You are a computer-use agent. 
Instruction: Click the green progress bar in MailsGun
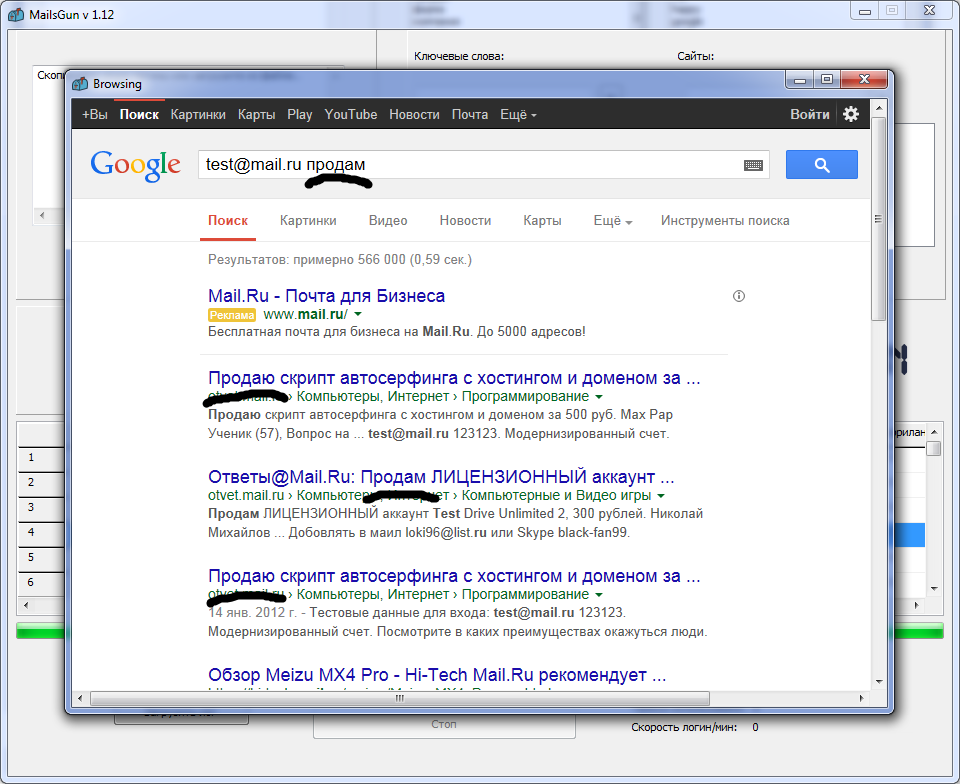pos(480,630)
